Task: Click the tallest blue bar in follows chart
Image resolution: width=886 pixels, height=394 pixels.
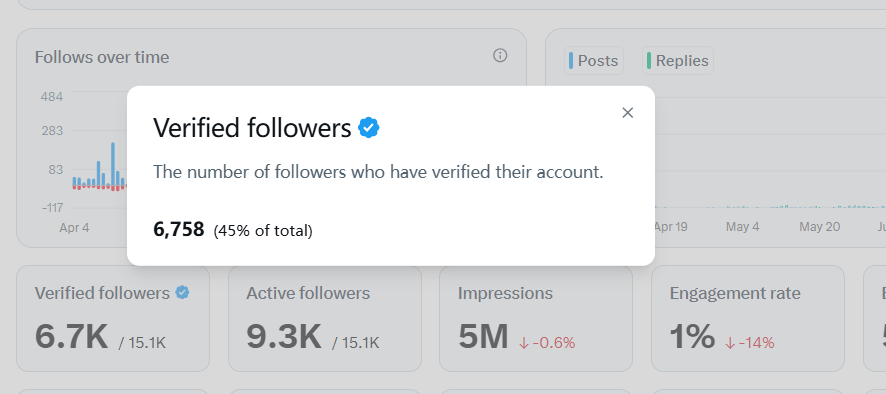Action: (113, 164)
